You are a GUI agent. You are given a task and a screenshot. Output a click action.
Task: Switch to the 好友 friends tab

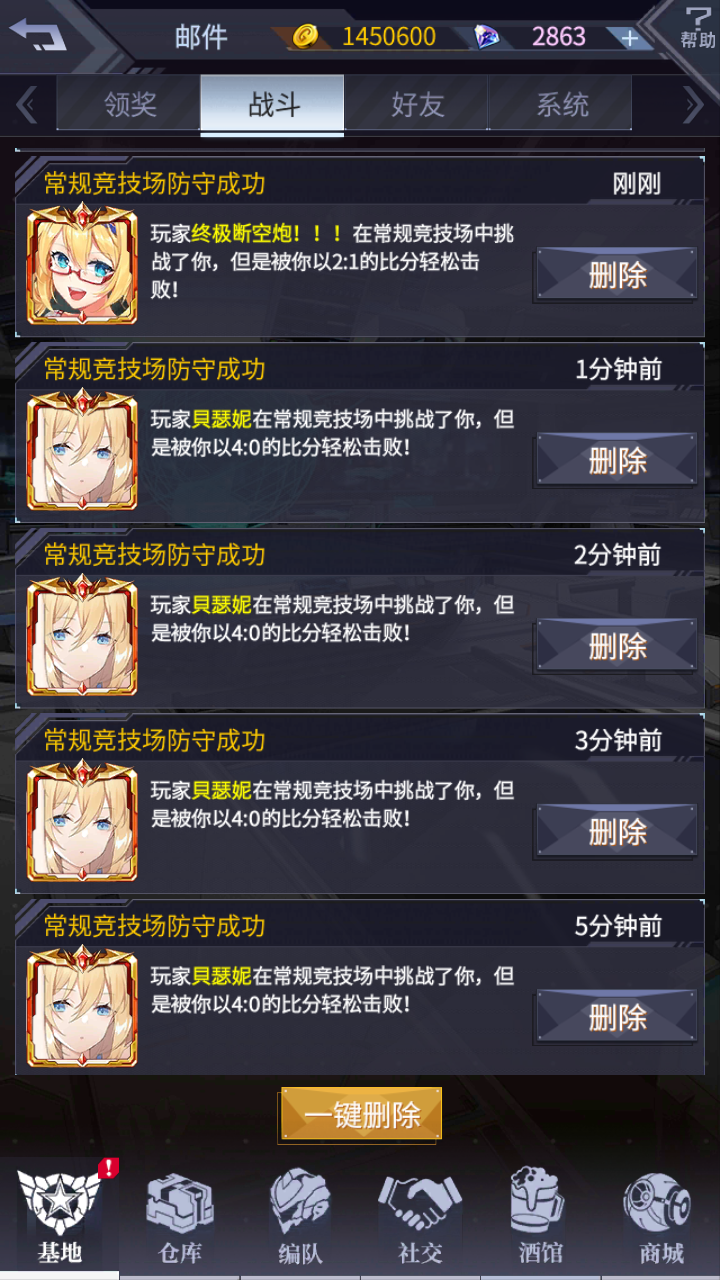(x=416, y=104)
